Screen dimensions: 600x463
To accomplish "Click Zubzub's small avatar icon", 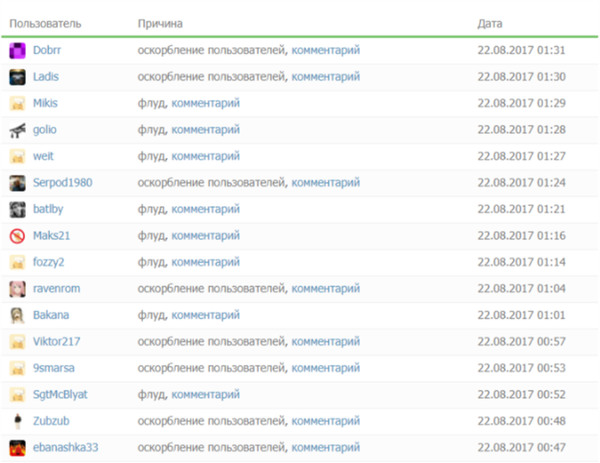I will [17, 421].
